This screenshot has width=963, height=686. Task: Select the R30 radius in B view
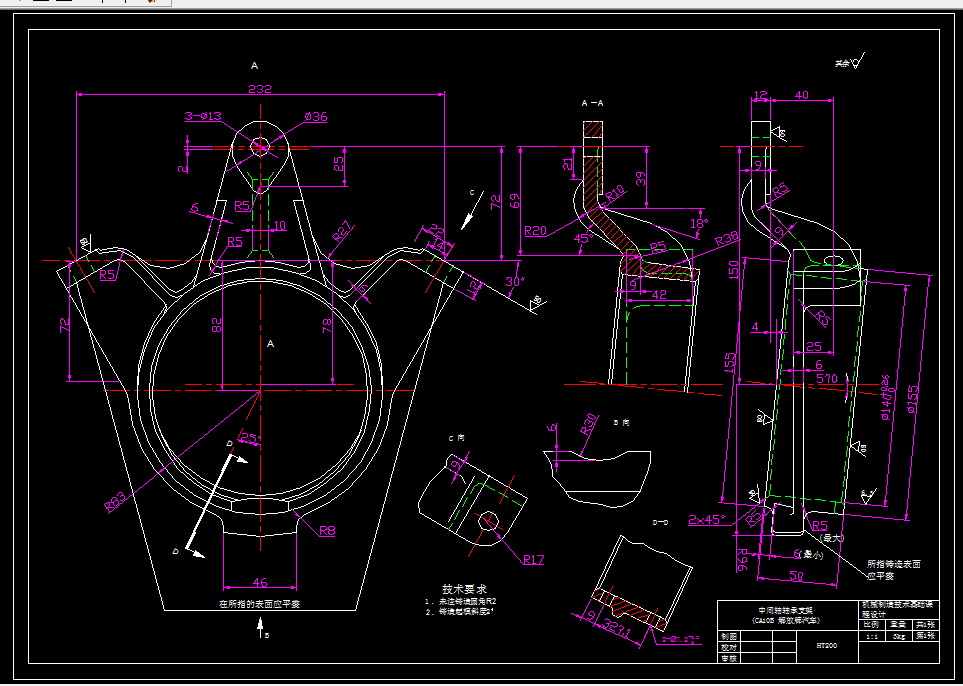coord(588,424)
